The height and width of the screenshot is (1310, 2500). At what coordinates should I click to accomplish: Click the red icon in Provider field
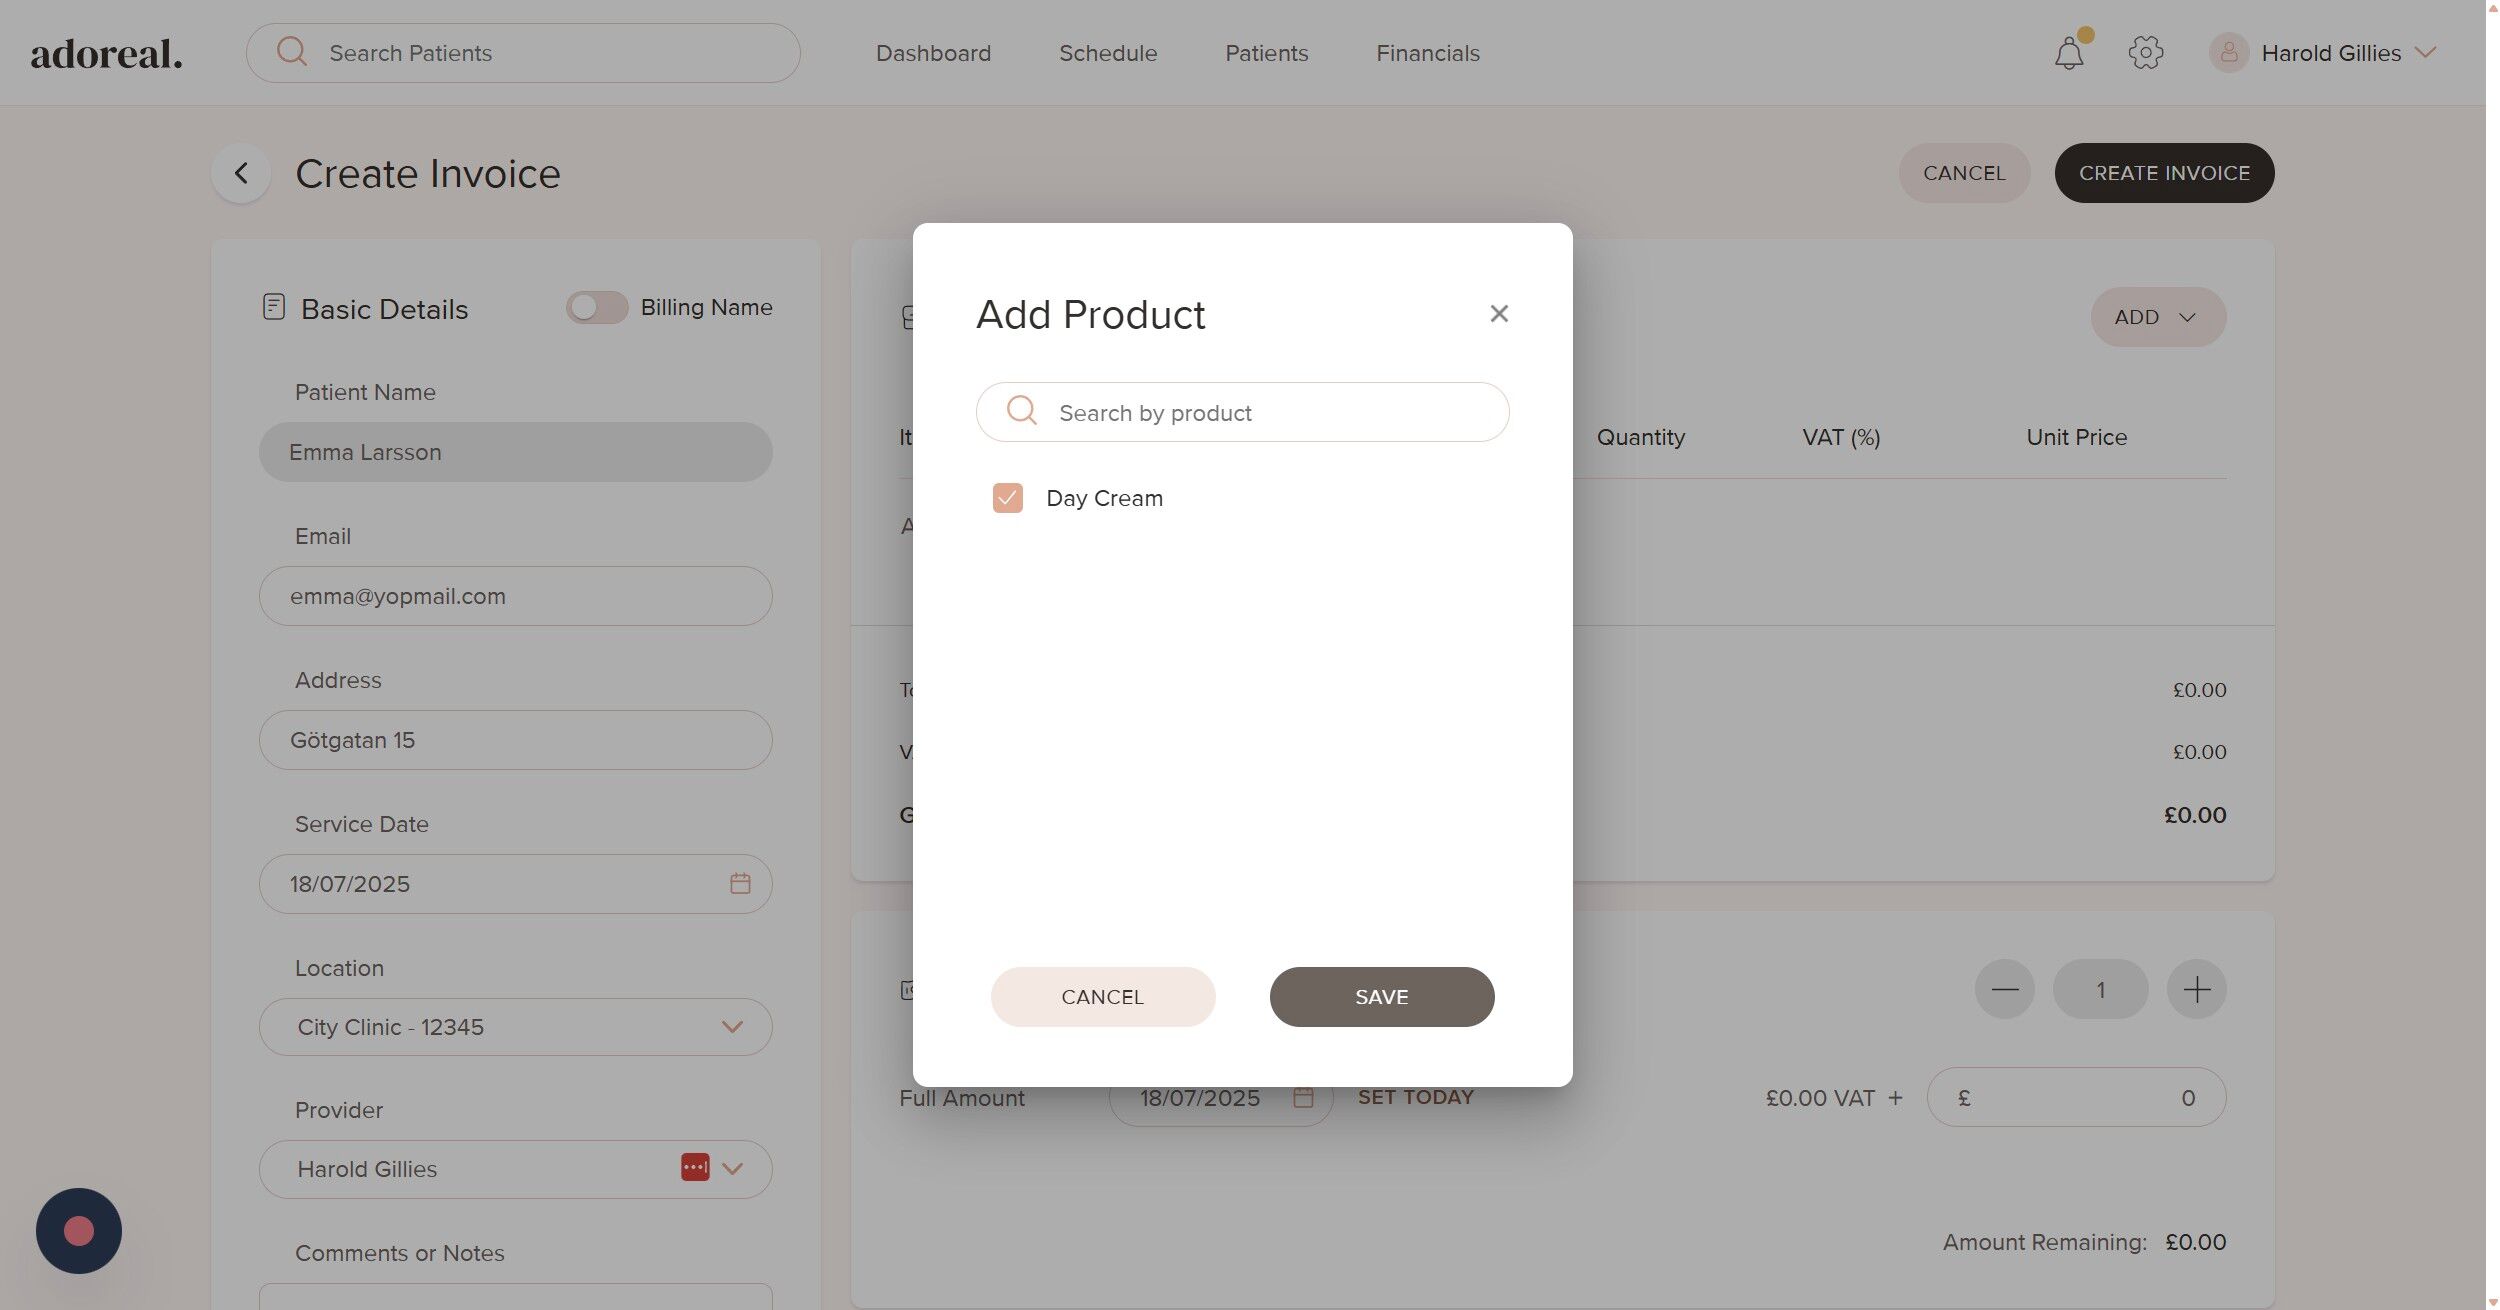point(695,1167)
